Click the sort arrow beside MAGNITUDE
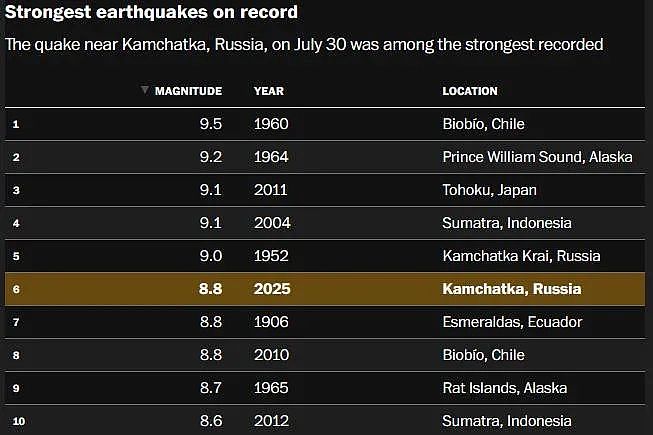 (145, 89)
